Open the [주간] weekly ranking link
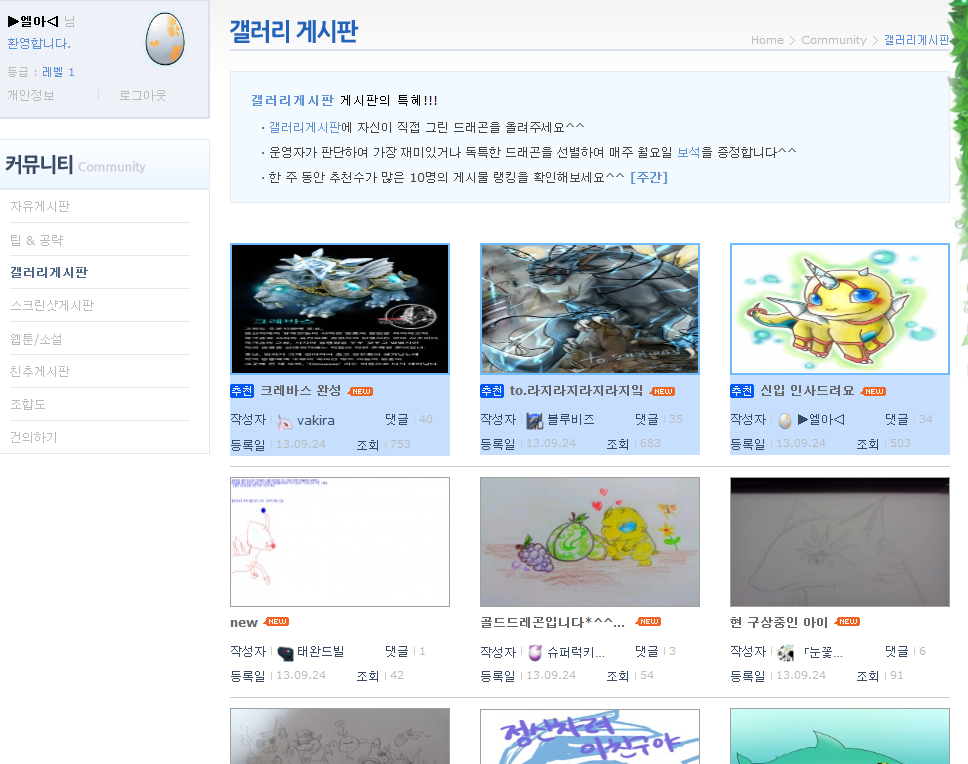 tap(648, 177)
